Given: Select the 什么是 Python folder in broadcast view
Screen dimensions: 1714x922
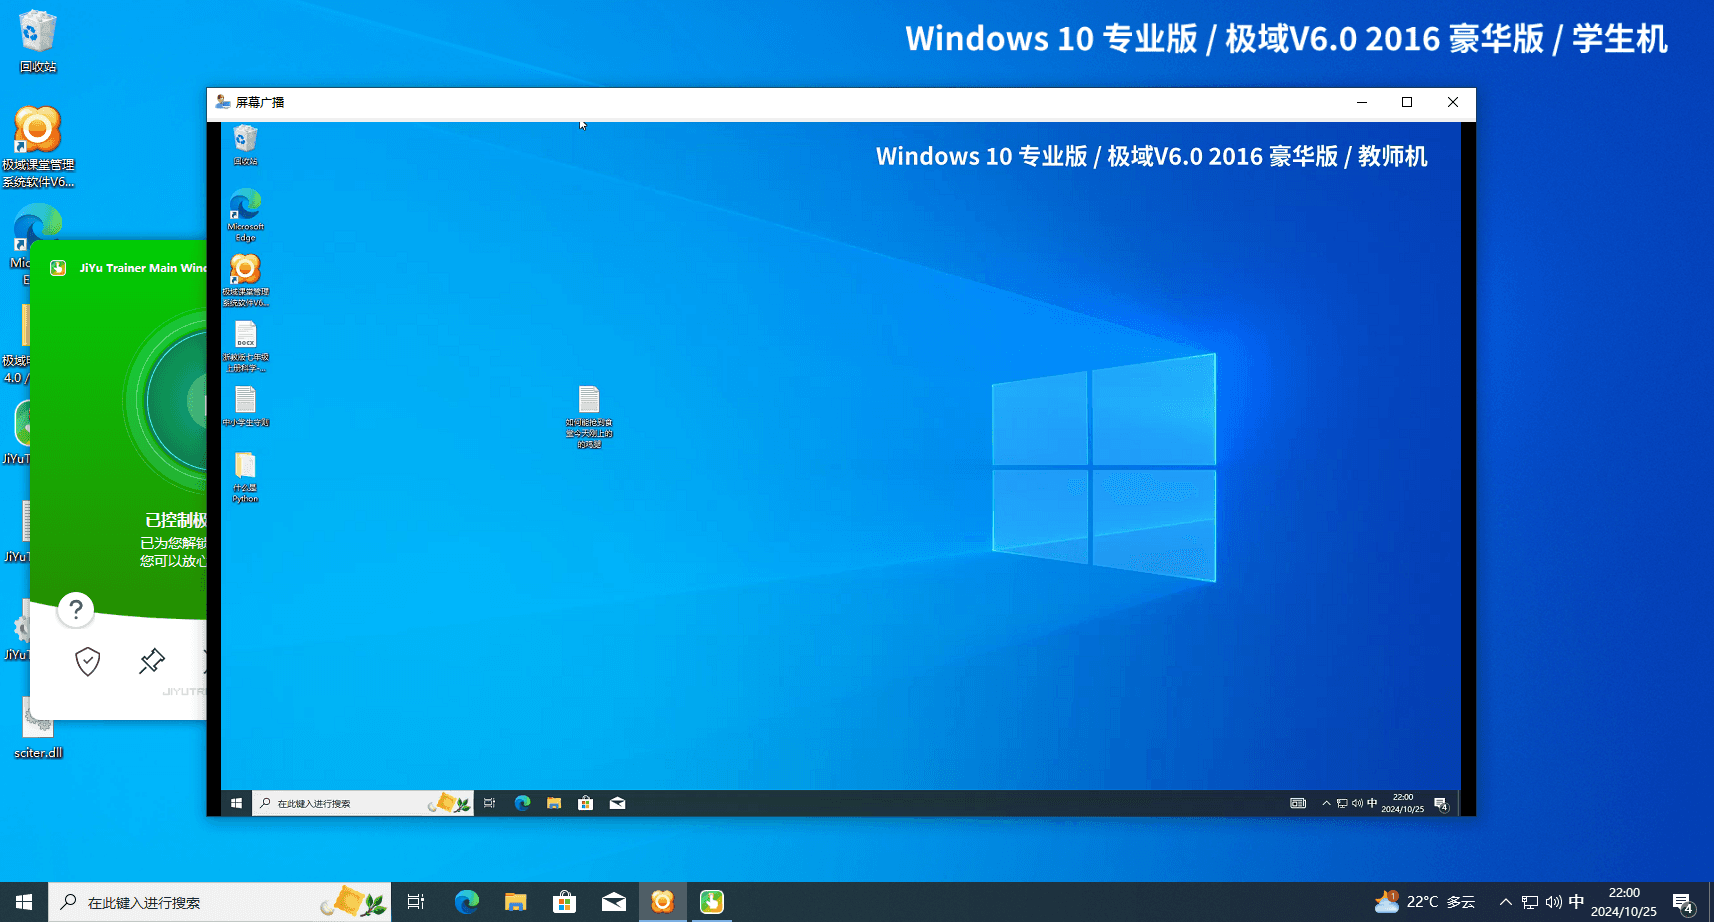Looking at the screenshot, I should [x=245, y=477].
